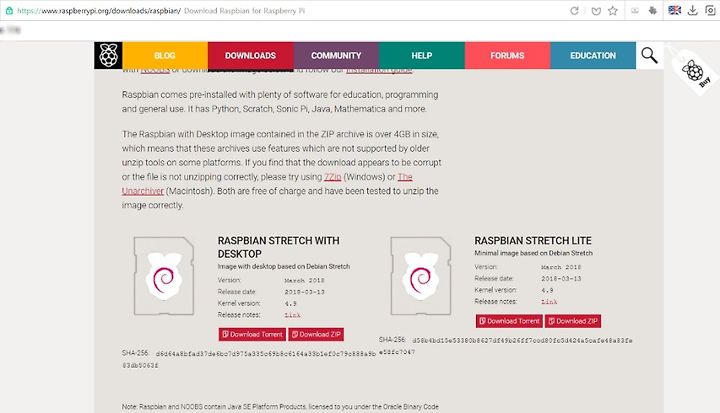The width and height of the screenshot is (720, 413).
Task: Click the RASPBIAN STRETCH LITE heading
Action: point(533,241)
